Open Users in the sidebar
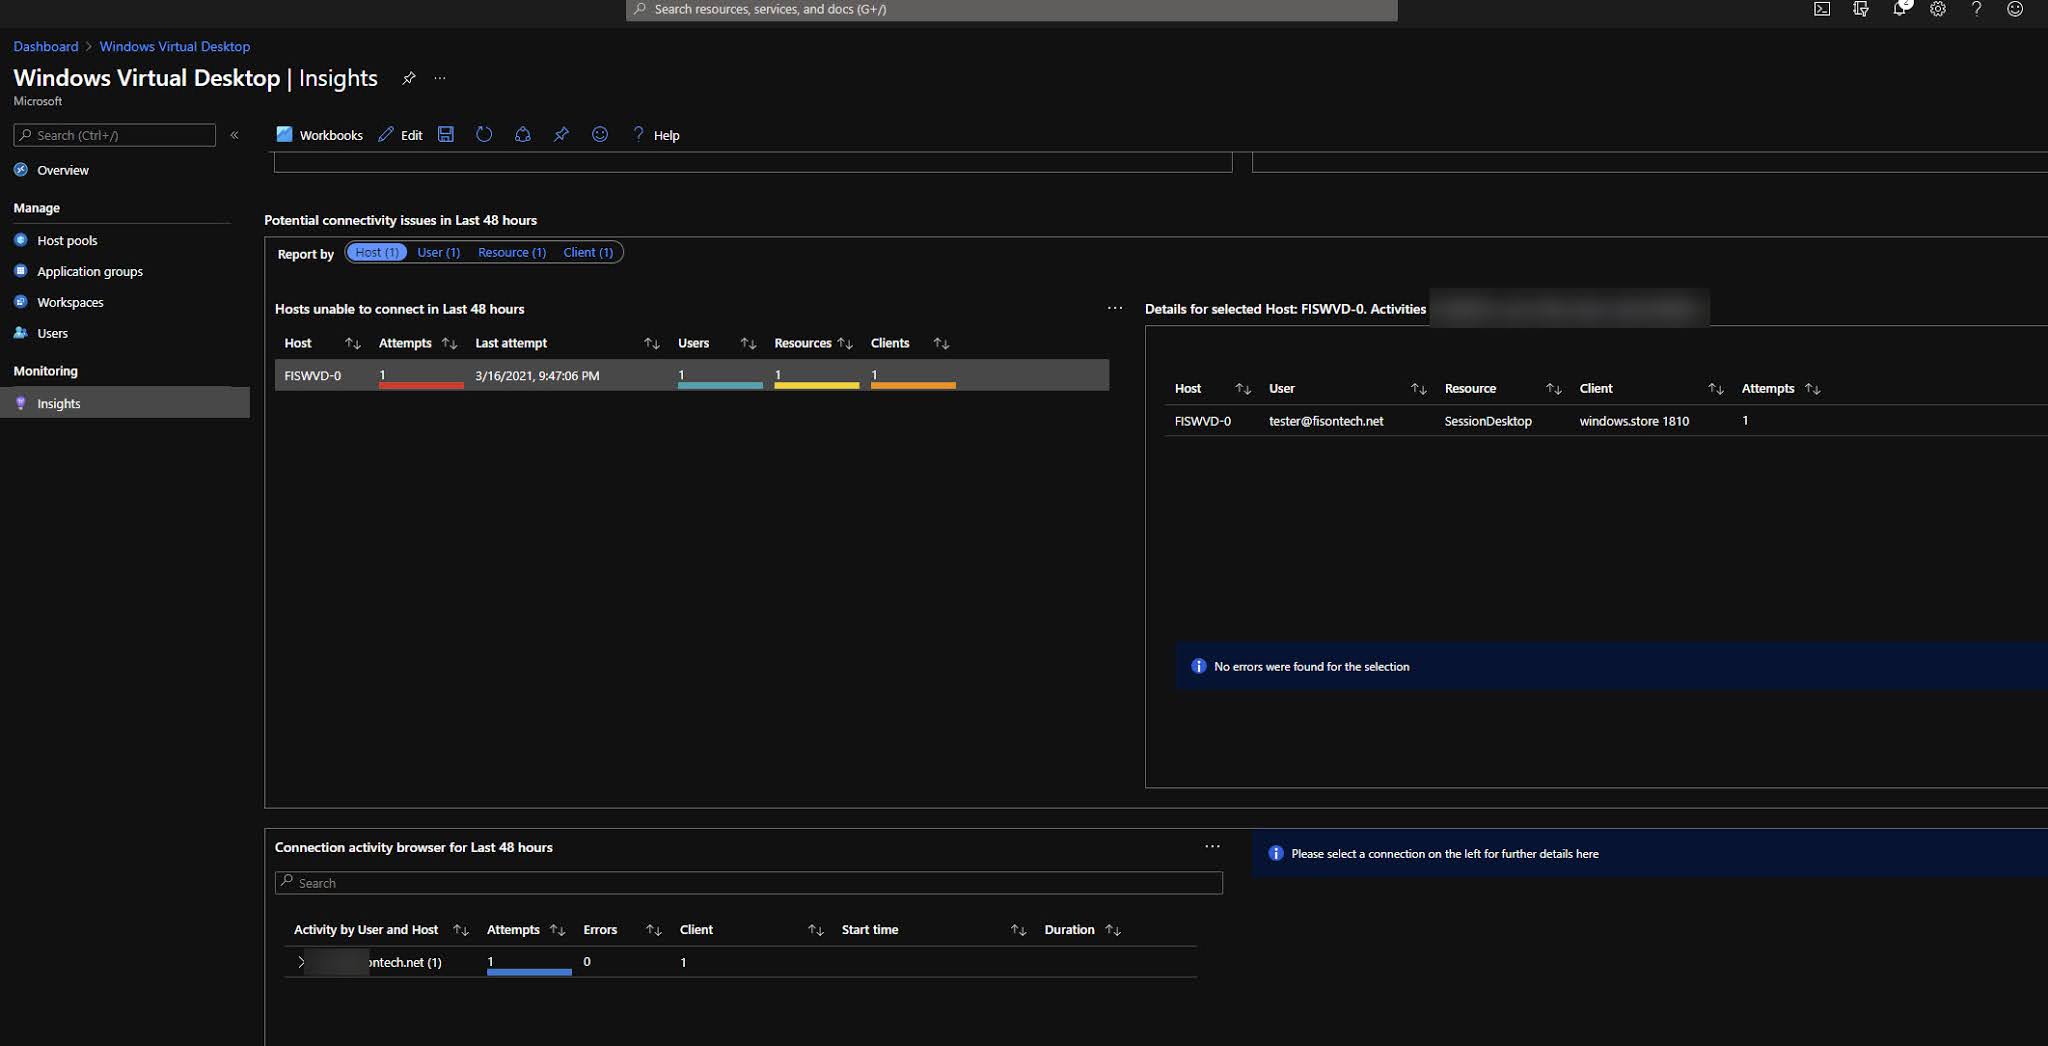The image size is (2048, 1046). pyautogui.click(x=52, y=333)
